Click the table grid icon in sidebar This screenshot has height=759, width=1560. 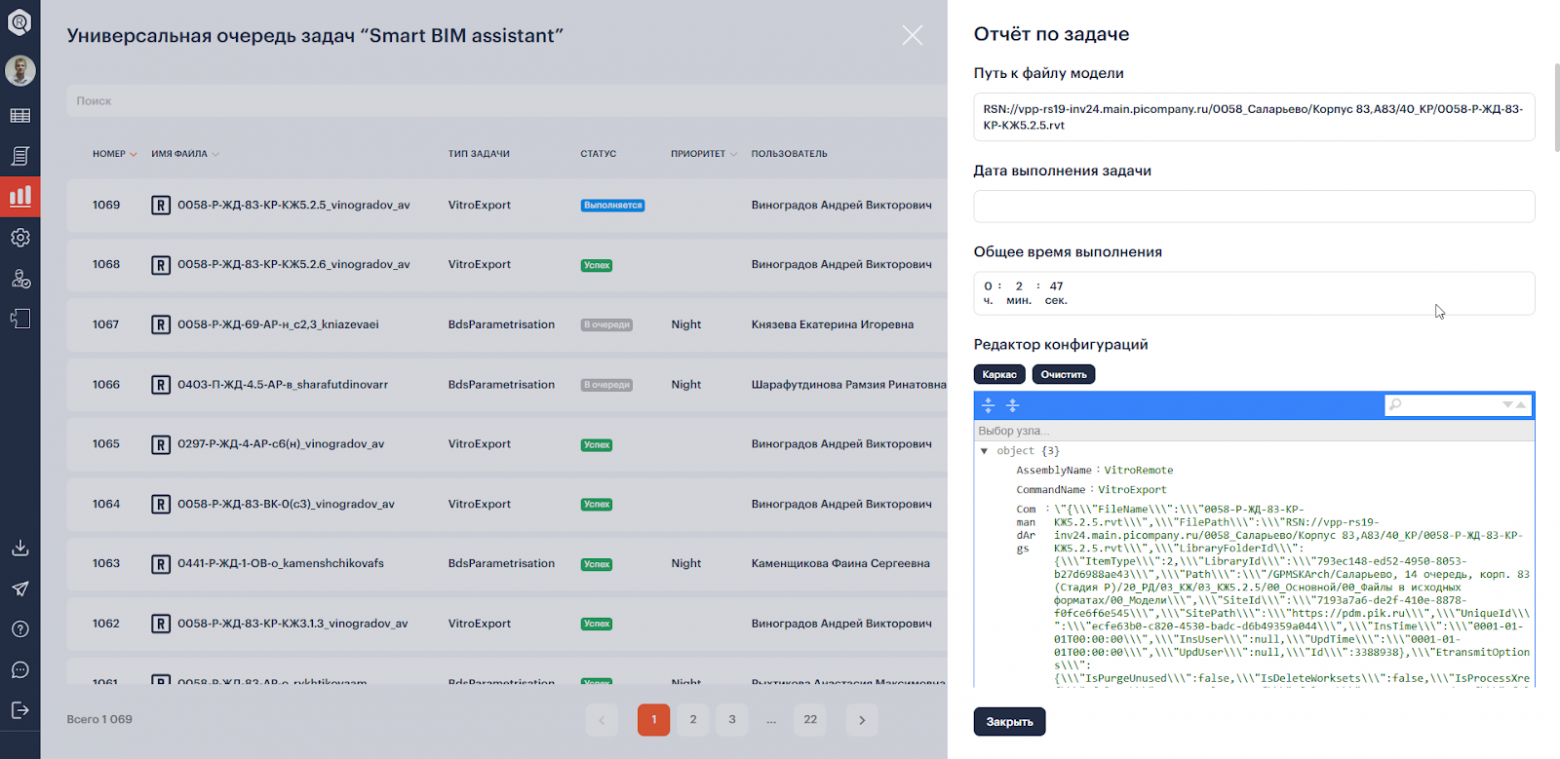point(20,115)
